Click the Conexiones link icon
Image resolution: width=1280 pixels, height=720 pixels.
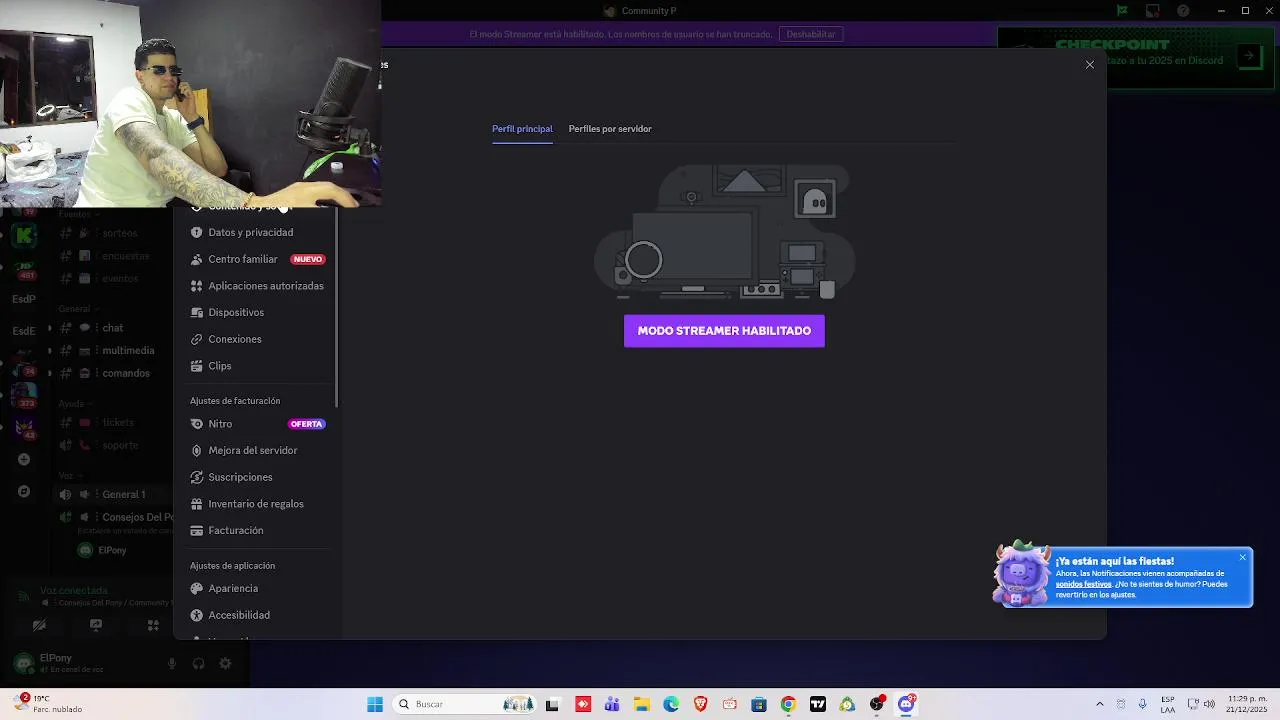click(196, 339)
